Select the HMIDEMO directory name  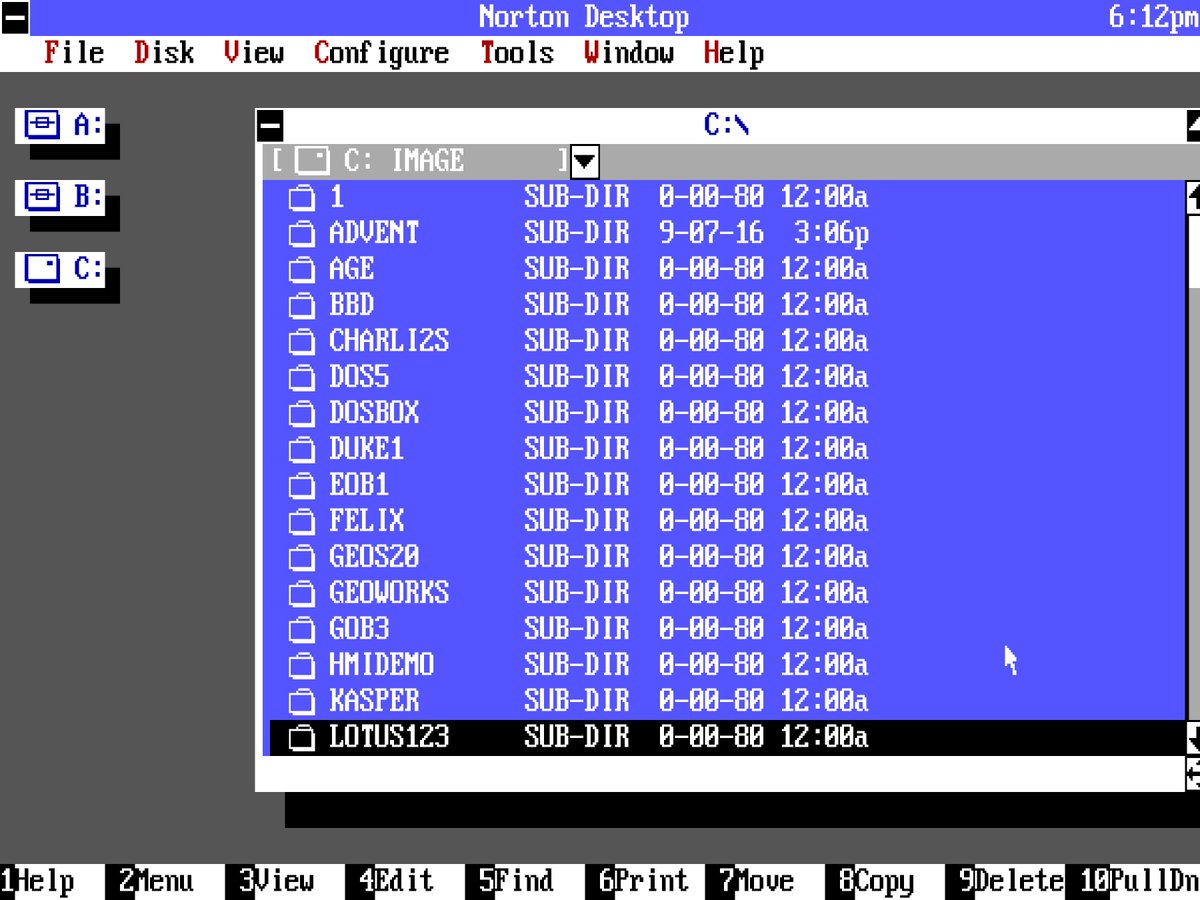pos(381,667)
